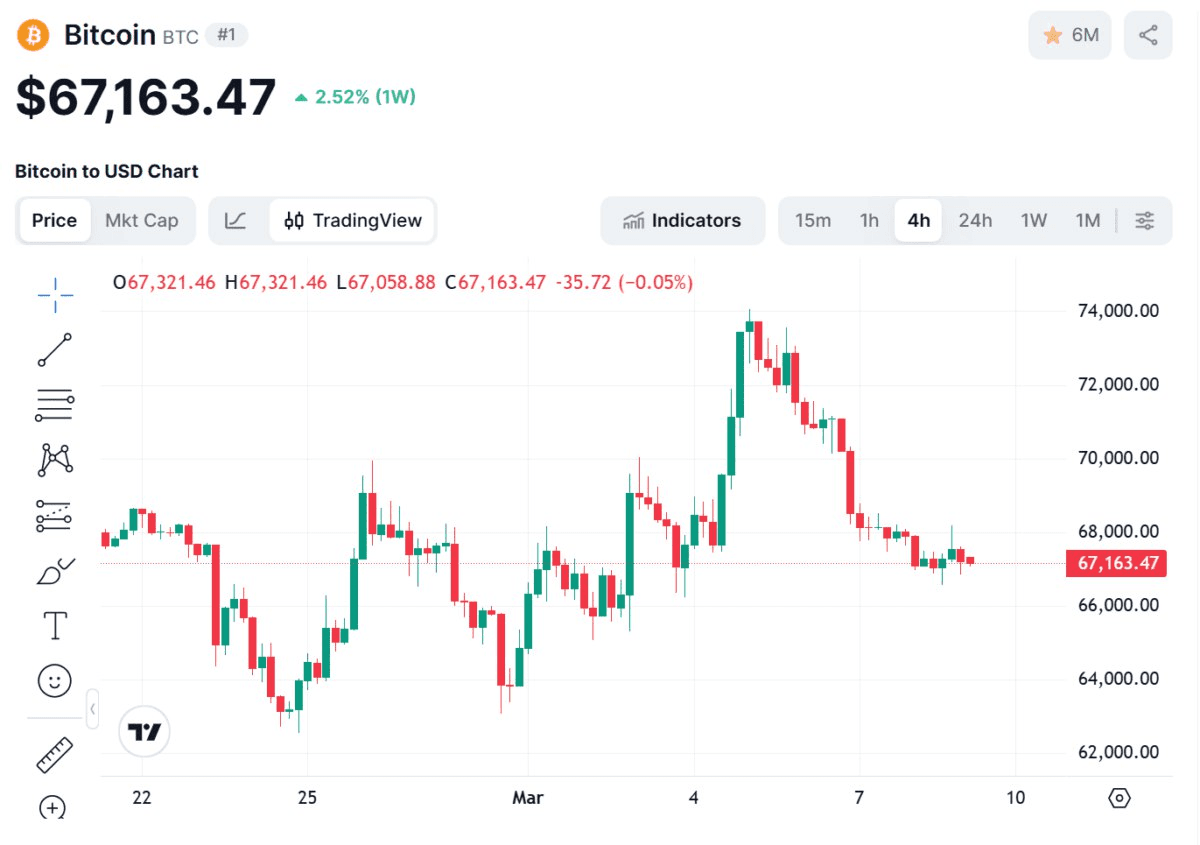Select the crosshair cursor tool
The width and height of the screenshot is (1200, 845).
tap(55, 289)
